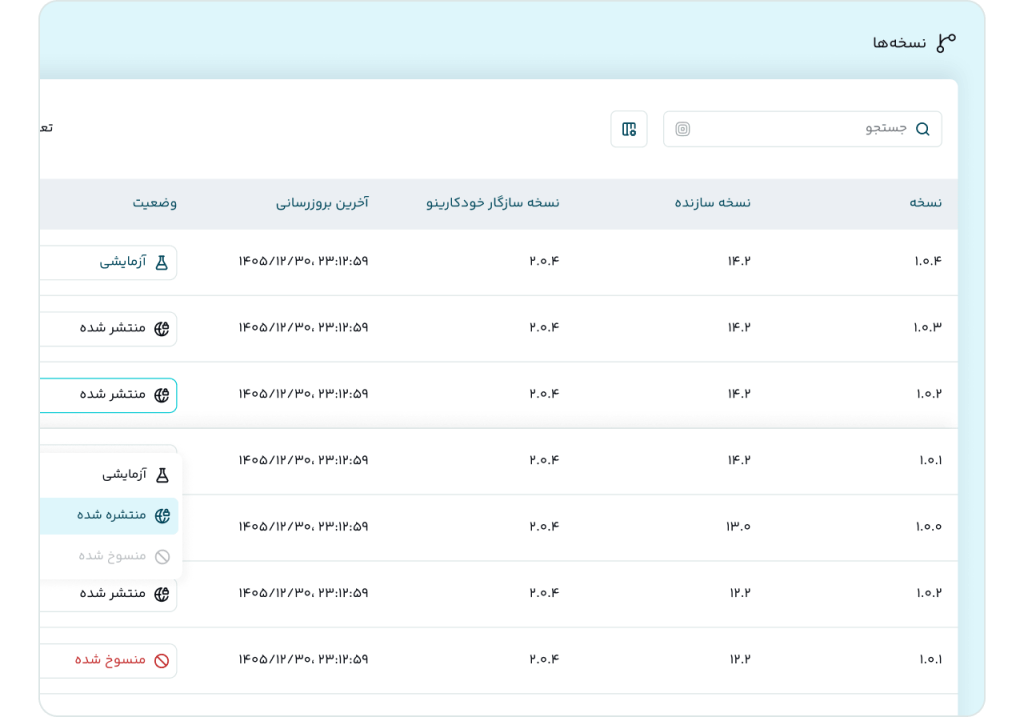Click the globe icon in version 1.0.3 status

pyautogui.click(x=161, y=328)
